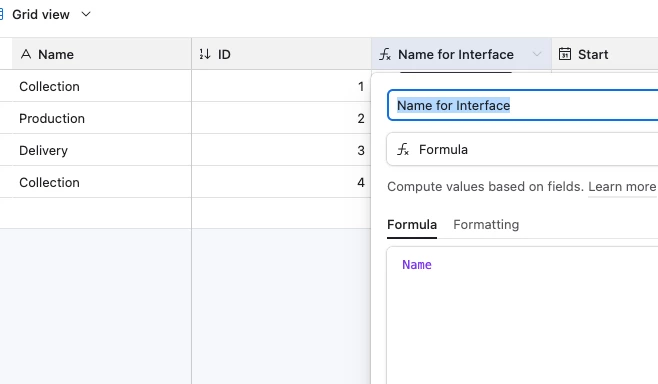Click the field name input box
This screenshot has width=658, height=384.
point(522,105)
